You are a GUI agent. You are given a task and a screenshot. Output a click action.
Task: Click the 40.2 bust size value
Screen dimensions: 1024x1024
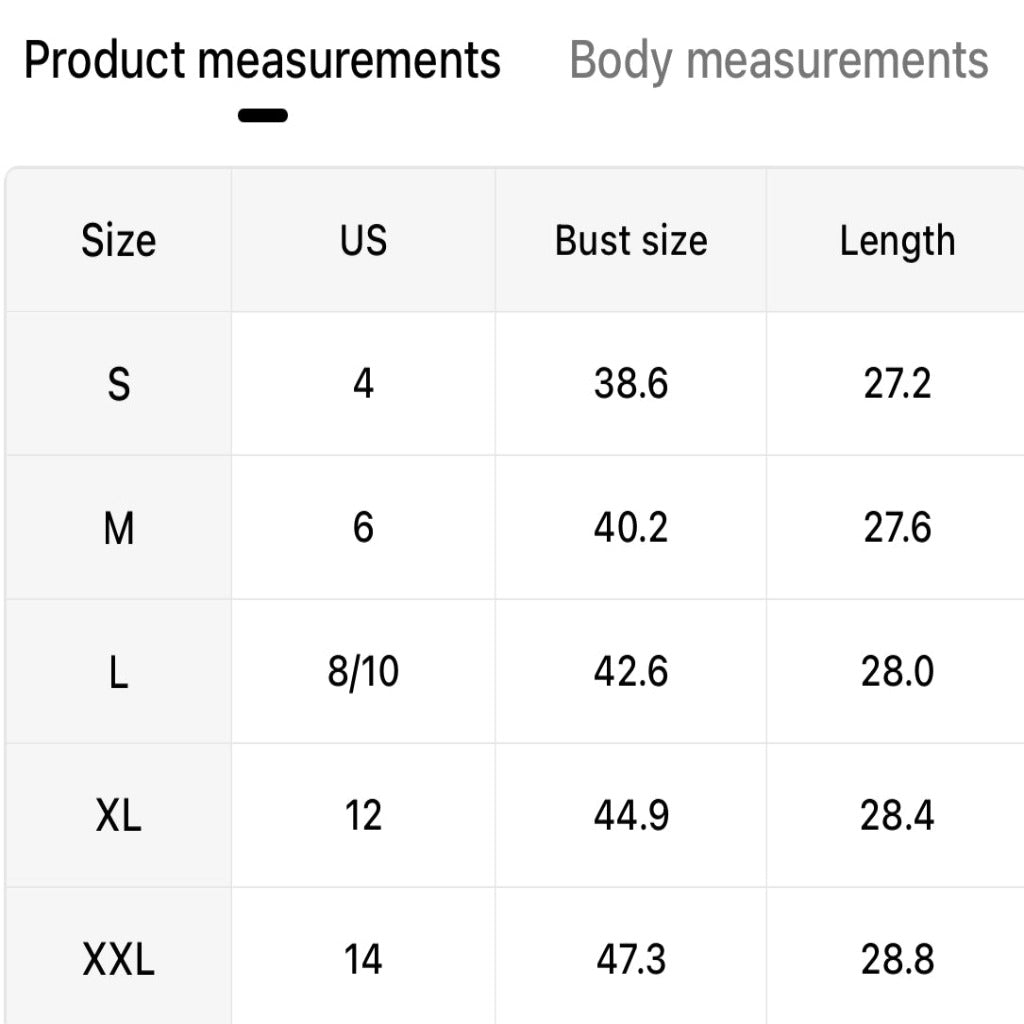pos(631,528)
